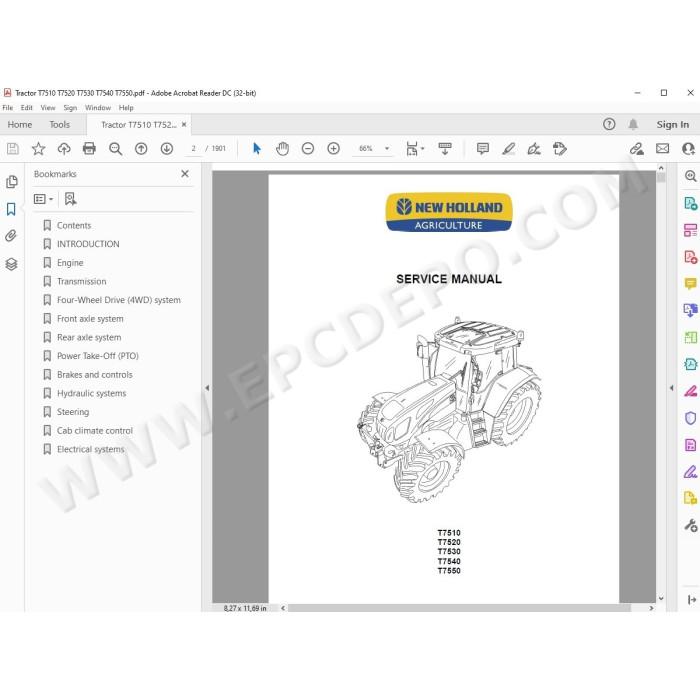Click the page number input field
This screenshot has height=700, width=700.
[194, 149]
